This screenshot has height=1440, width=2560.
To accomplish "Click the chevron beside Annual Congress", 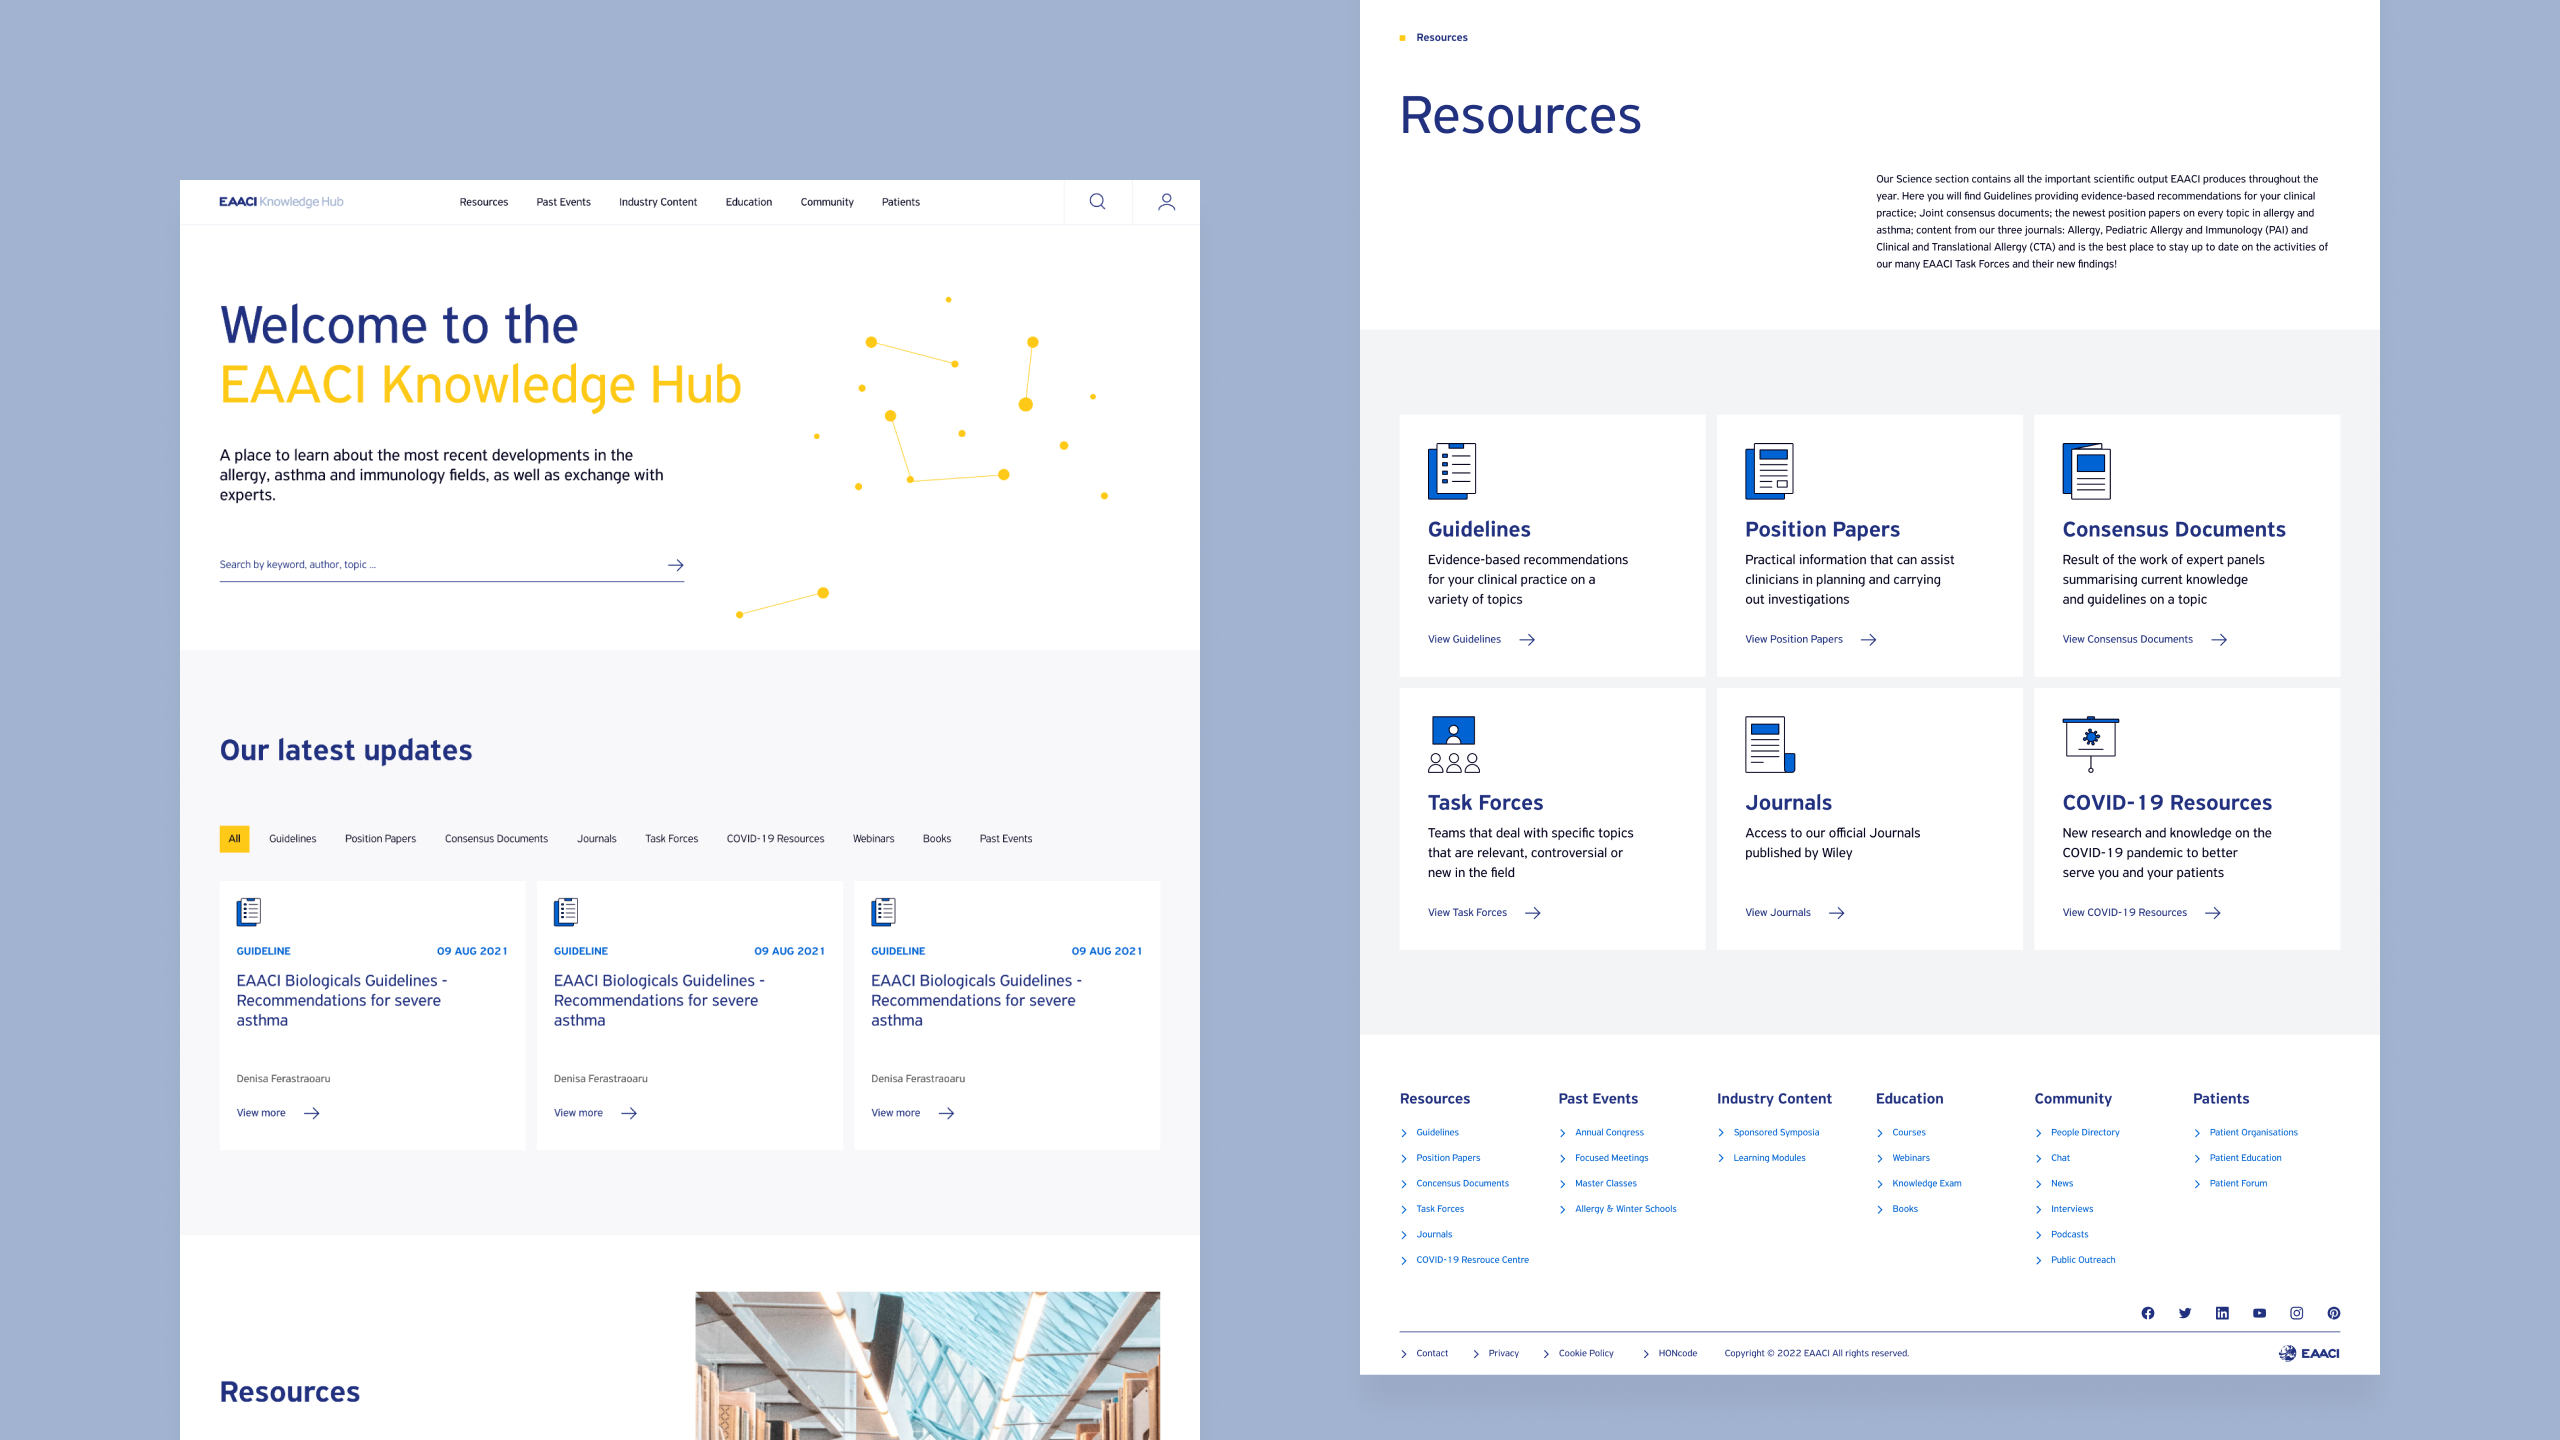I will (1563, 1133).
